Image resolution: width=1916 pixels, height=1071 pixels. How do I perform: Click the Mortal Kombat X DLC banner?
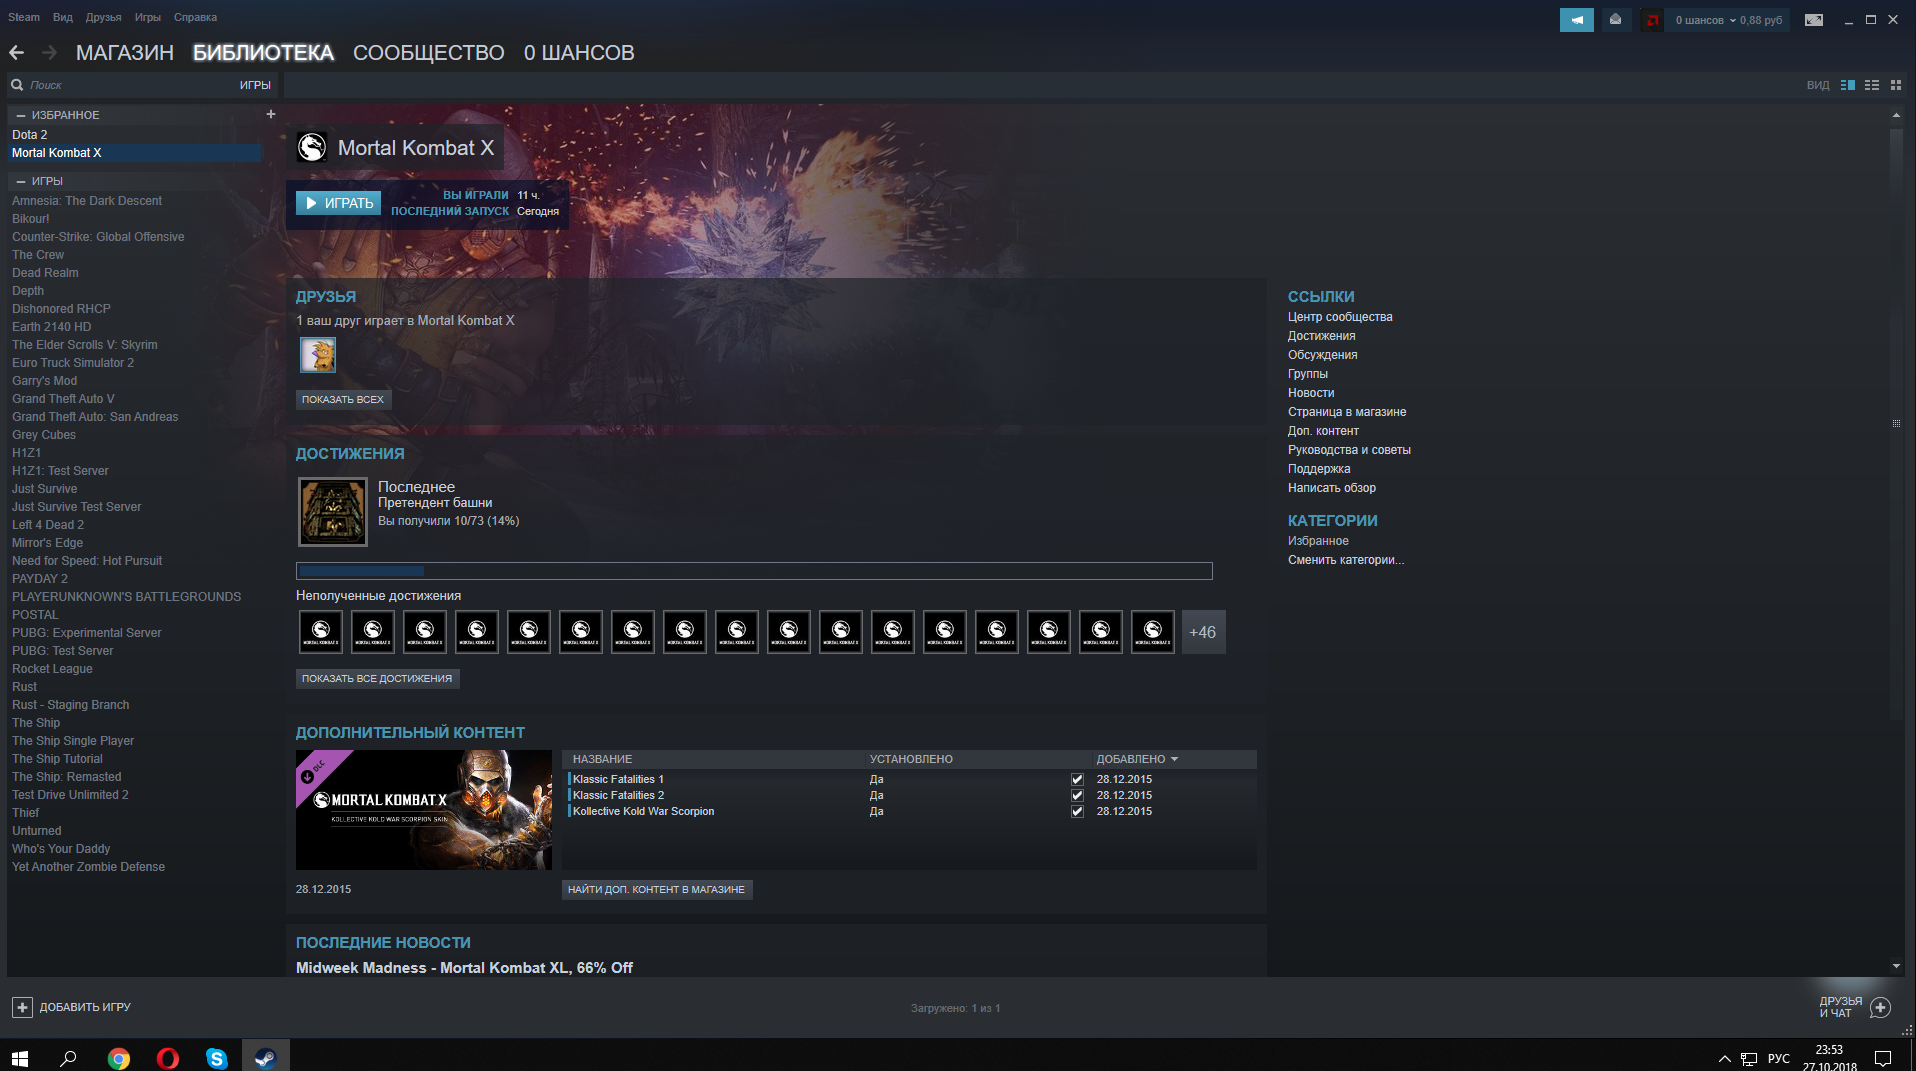pyautogui.click(x=424, y=810)
